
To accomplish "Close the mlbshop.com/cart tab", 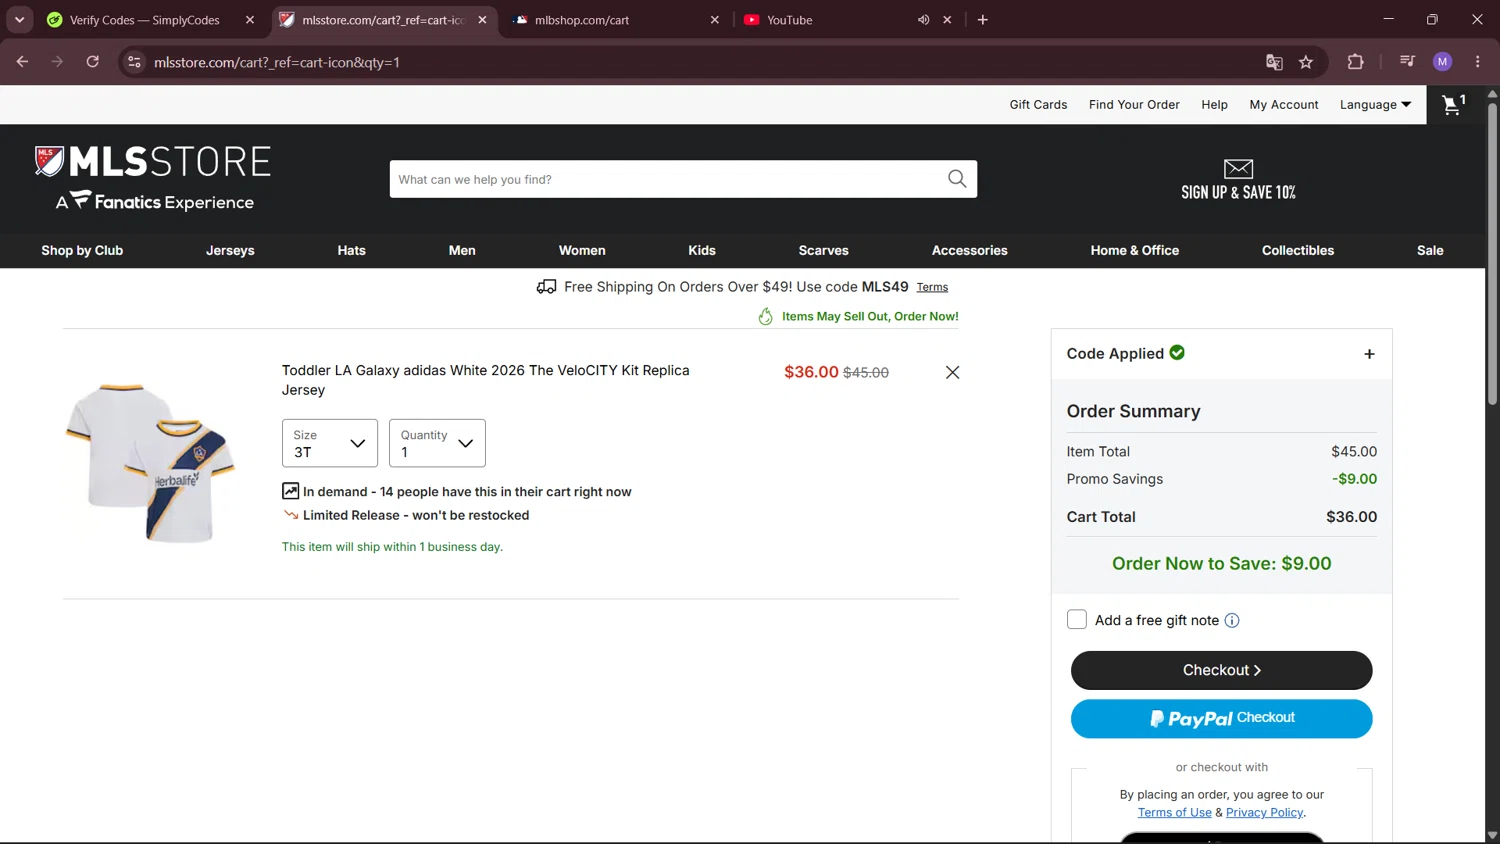I will click(715, 20).
